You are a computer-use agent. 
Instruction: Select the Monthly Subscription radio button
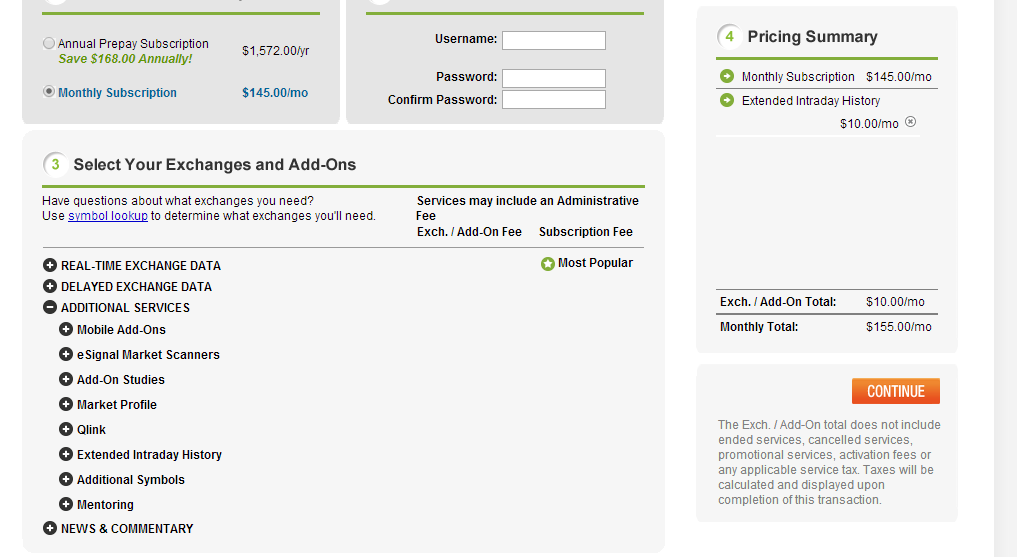point(49,91)
